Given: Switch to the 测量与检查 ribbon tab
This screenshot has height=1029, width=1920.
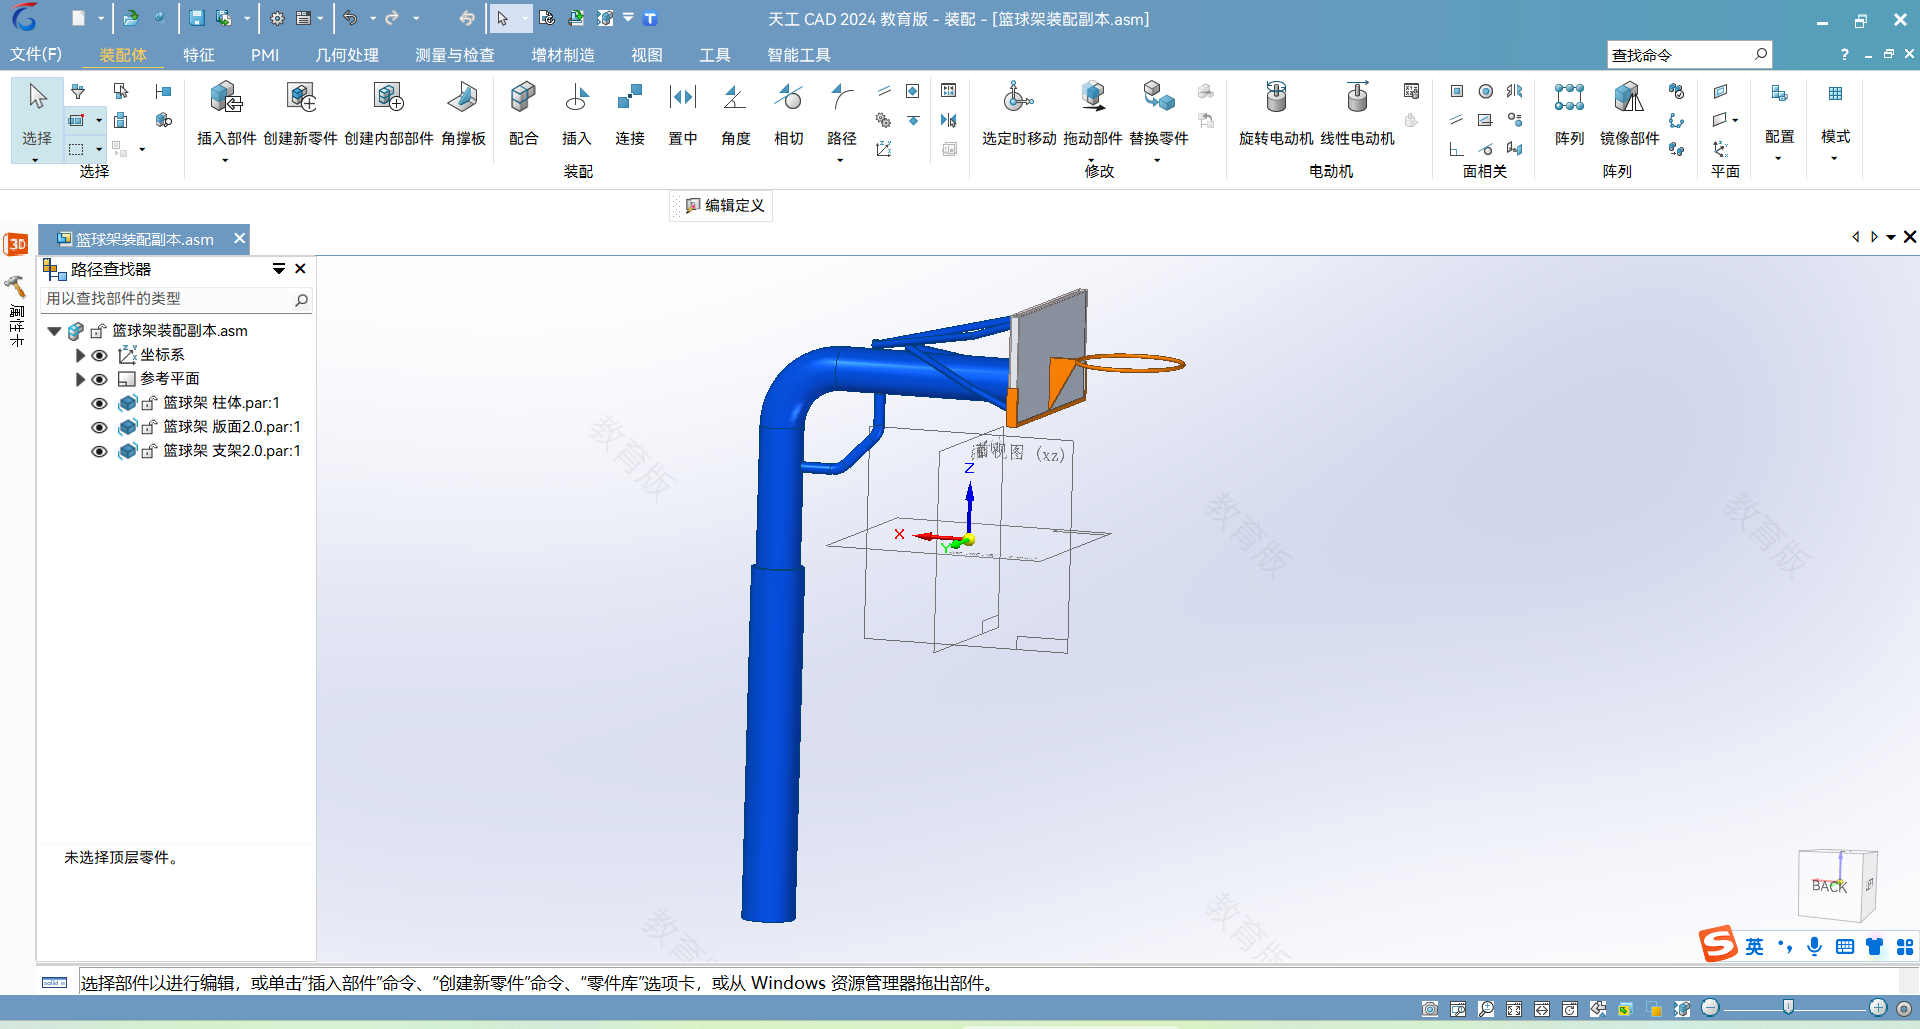Looking at the screenshot, I should pos(455,55).
